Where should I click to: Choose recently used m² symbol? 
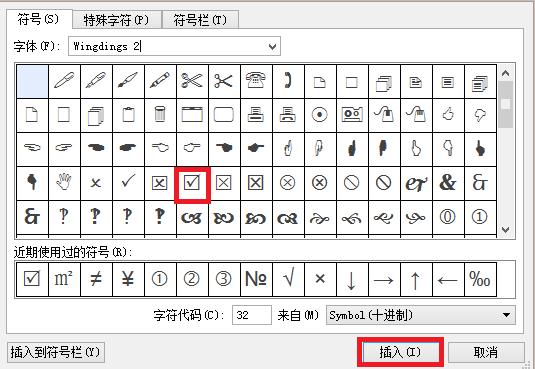(x=64, y=279)
